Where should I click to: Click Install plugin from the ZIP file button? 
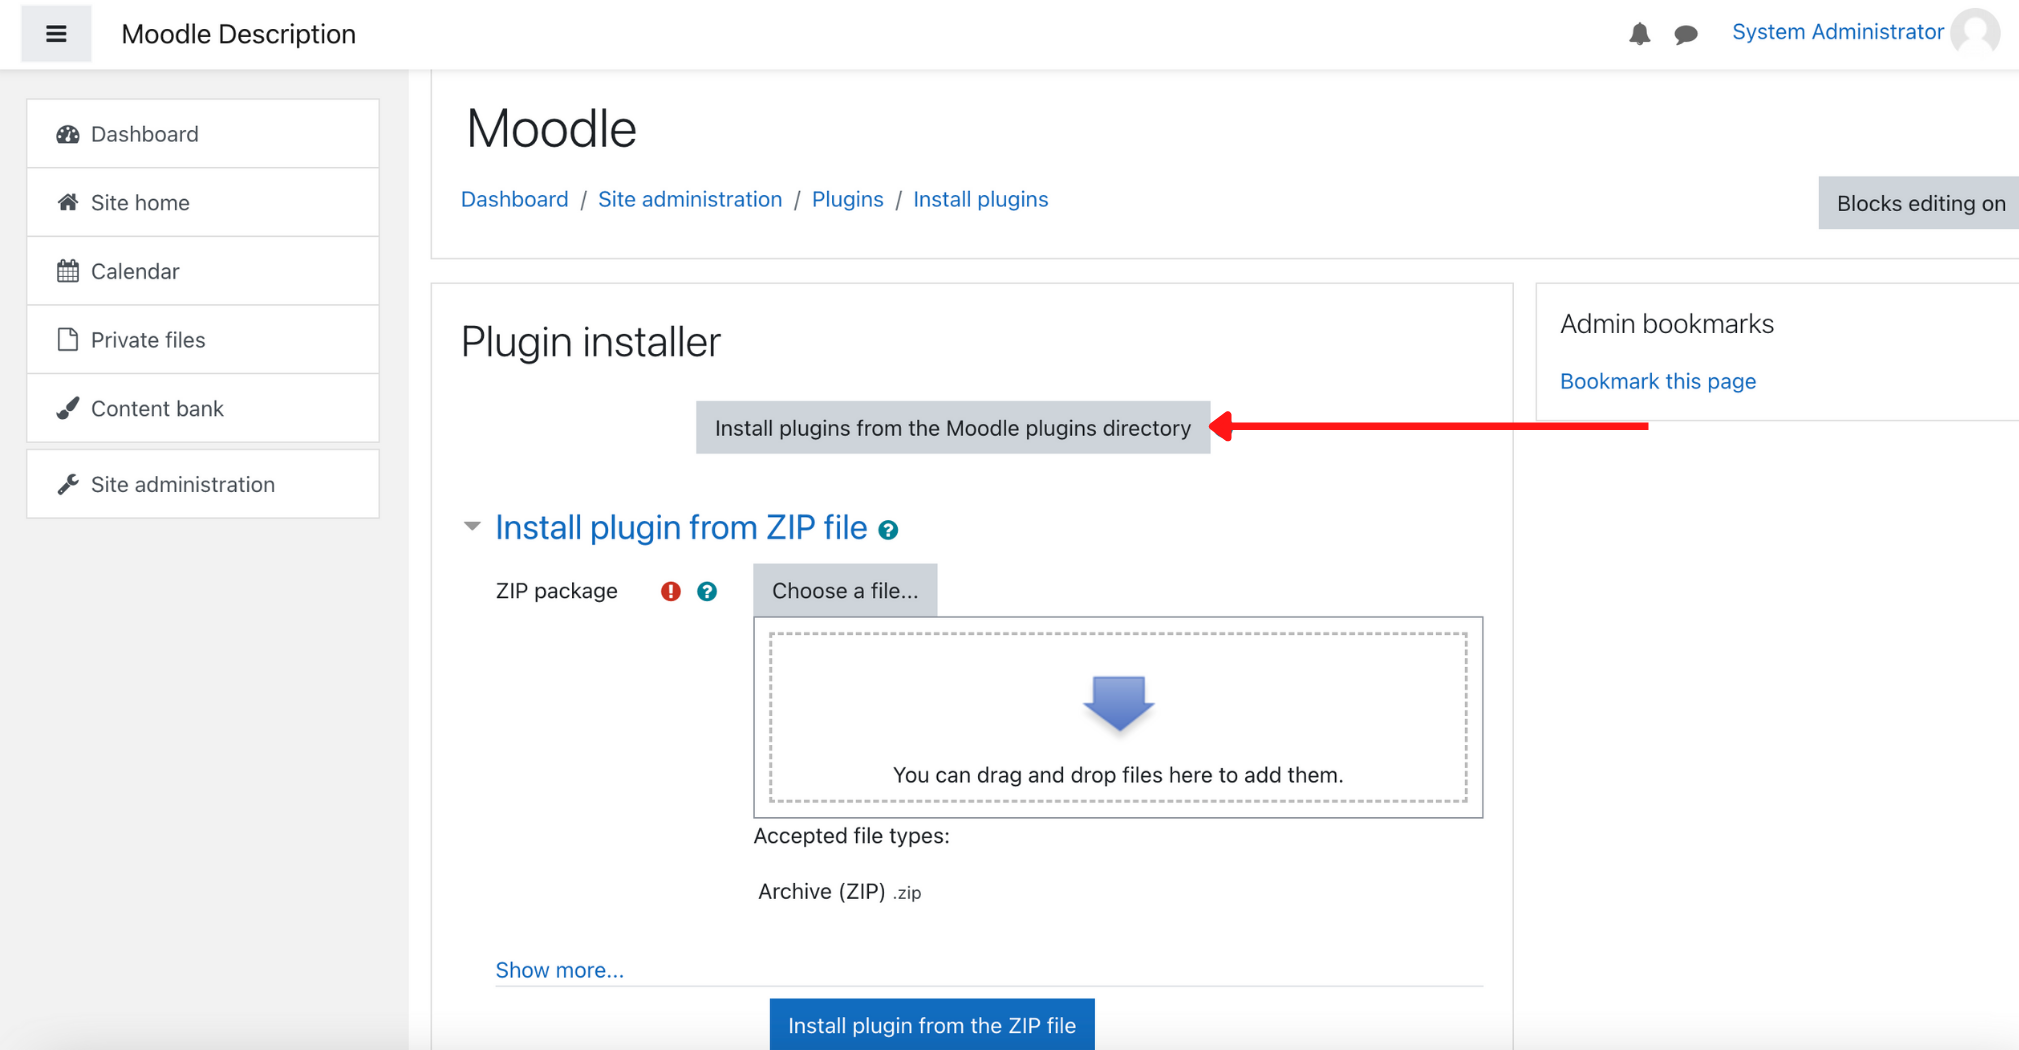[932, 1025]
